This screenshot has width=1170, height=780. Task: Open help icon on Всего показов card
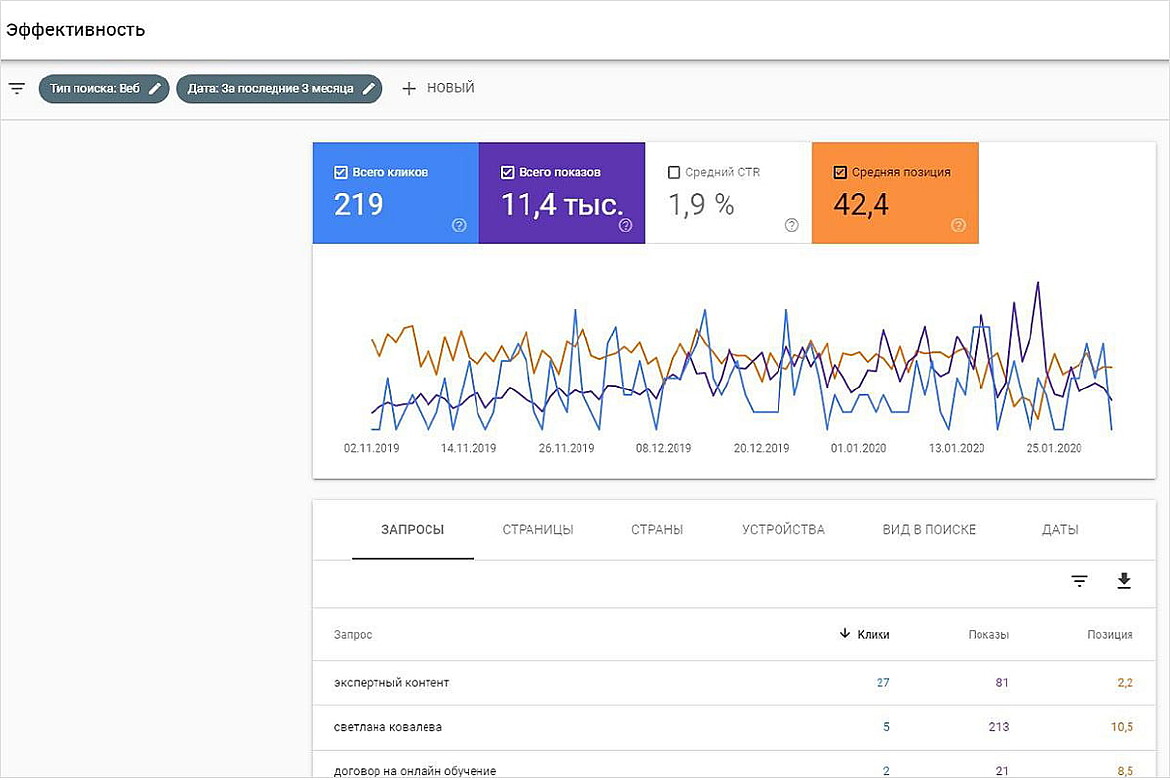coord(625,225)
